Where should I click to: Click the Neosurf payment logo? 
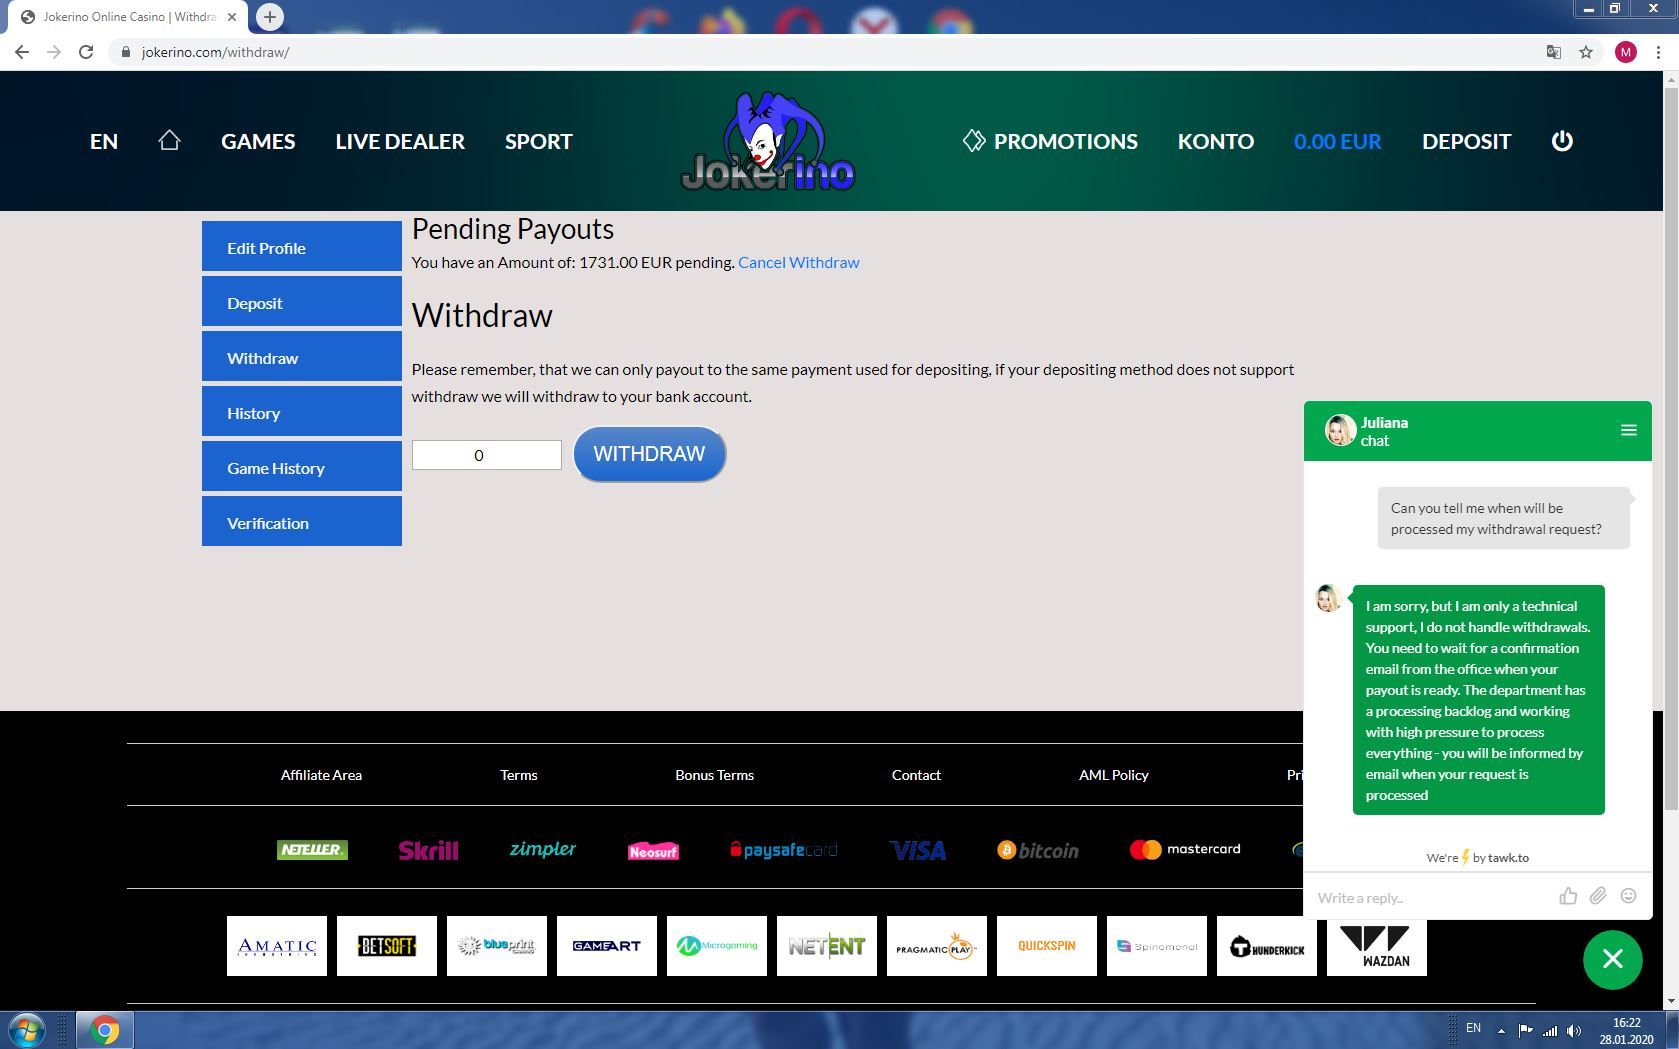(x=653, y=851)
